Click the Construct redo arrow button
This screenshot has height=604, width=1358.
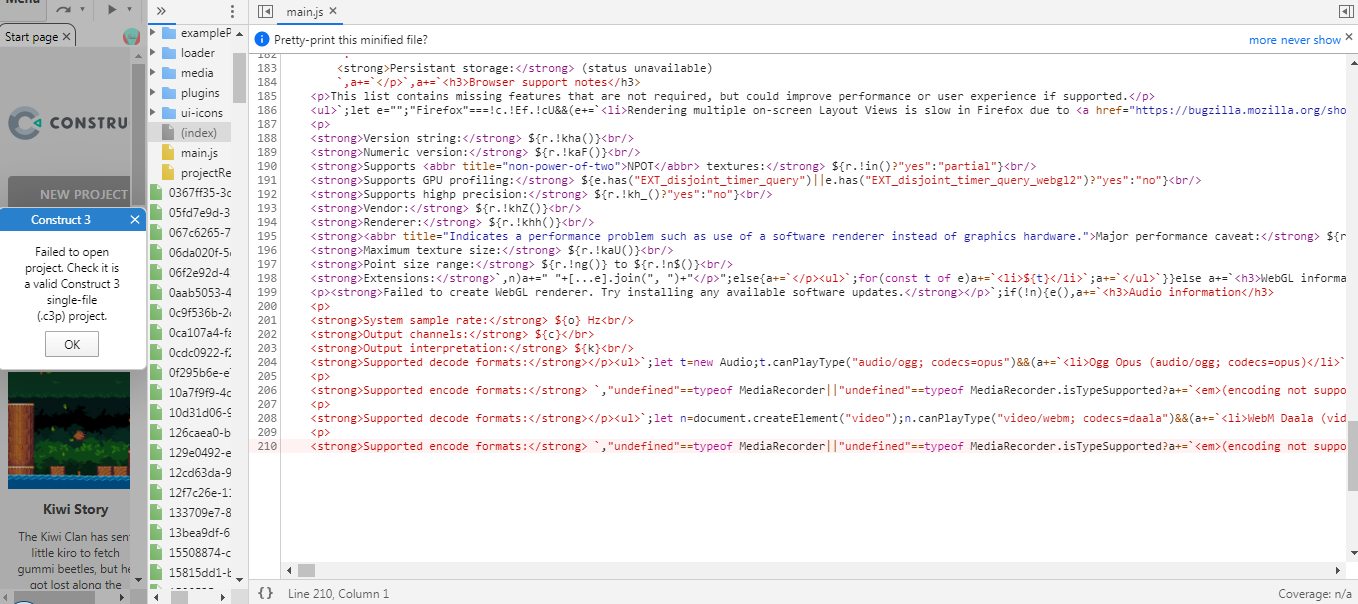(x=63, y=9)
